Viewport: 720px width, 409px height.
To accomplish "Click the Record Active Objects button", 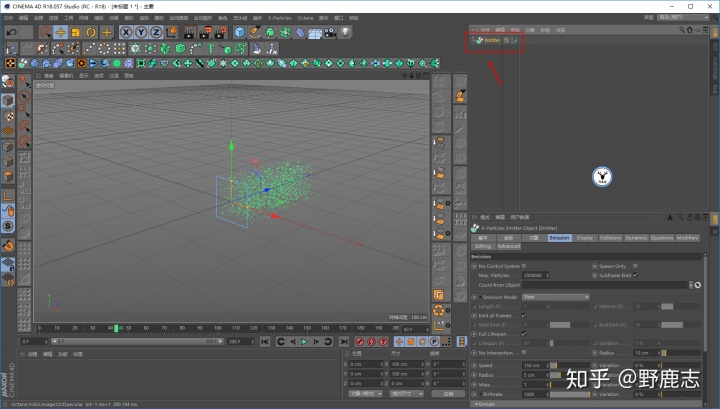I will pyautogui.click(x=360, y=342).
